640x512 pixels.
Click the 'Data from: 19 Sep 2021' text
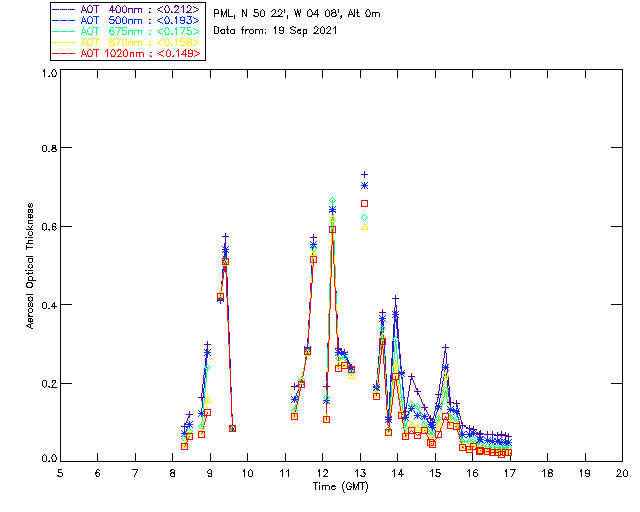275,31
